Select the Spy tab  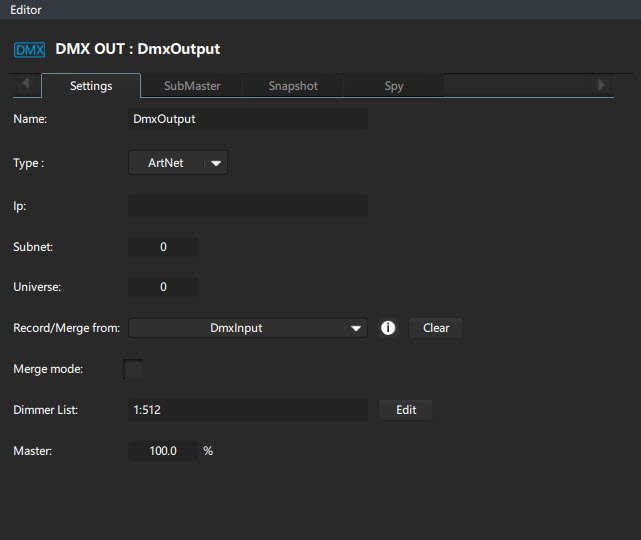[x=394, y=86]
